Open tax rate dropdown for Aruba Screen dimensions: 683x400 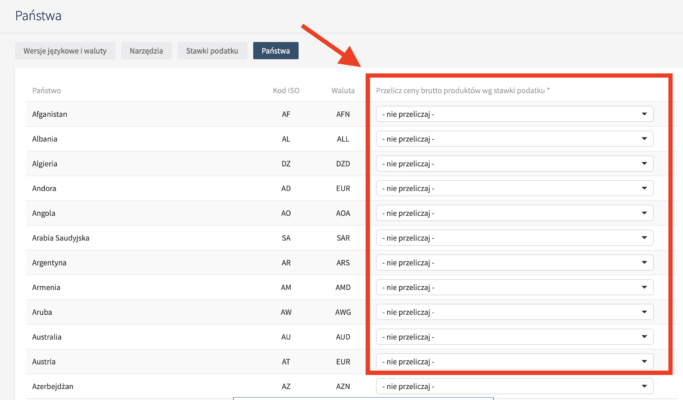pos(514,311)
